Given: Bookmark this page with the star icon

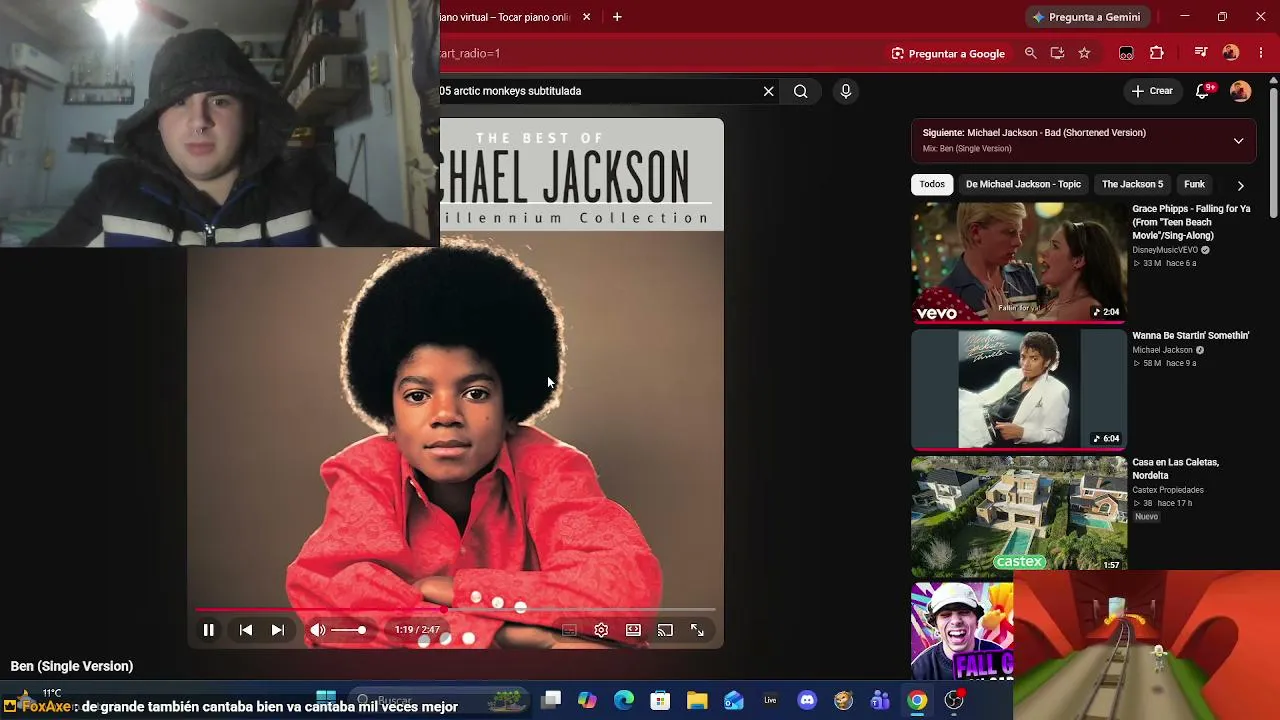Looking at the screenshot, I should [x=1084, y=53].
